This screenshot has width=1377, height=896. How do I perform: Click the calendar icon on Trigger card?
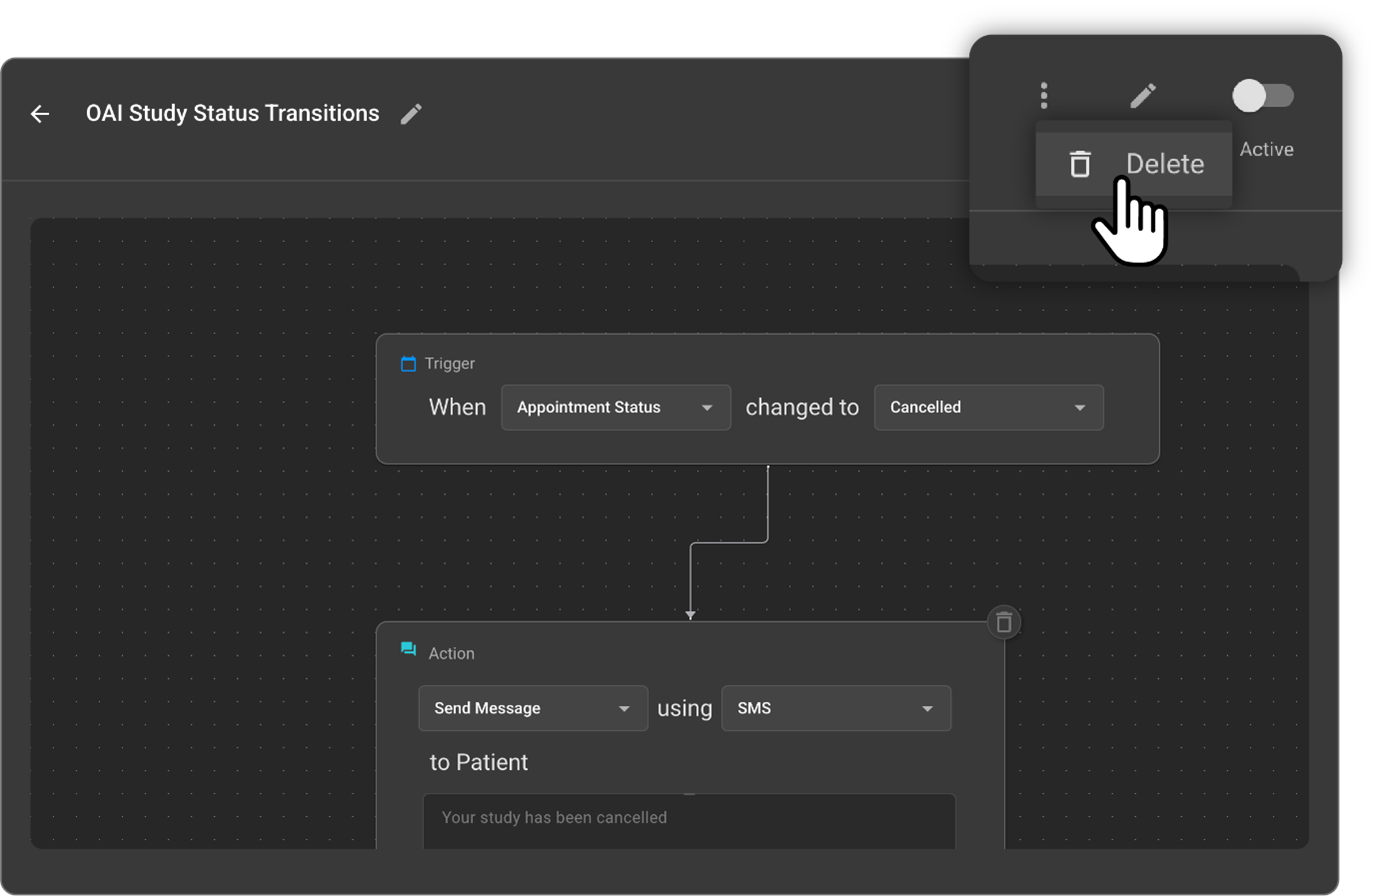pos(408,364)
